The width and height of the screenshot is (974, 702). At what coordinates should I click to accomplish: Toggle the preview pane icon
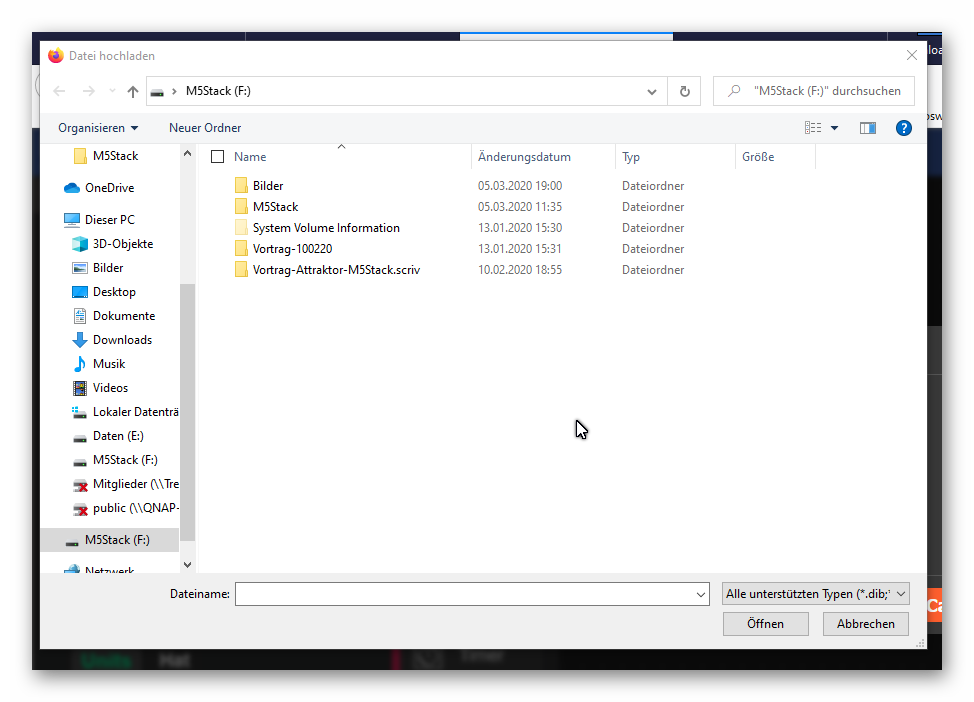click(867, 128)
